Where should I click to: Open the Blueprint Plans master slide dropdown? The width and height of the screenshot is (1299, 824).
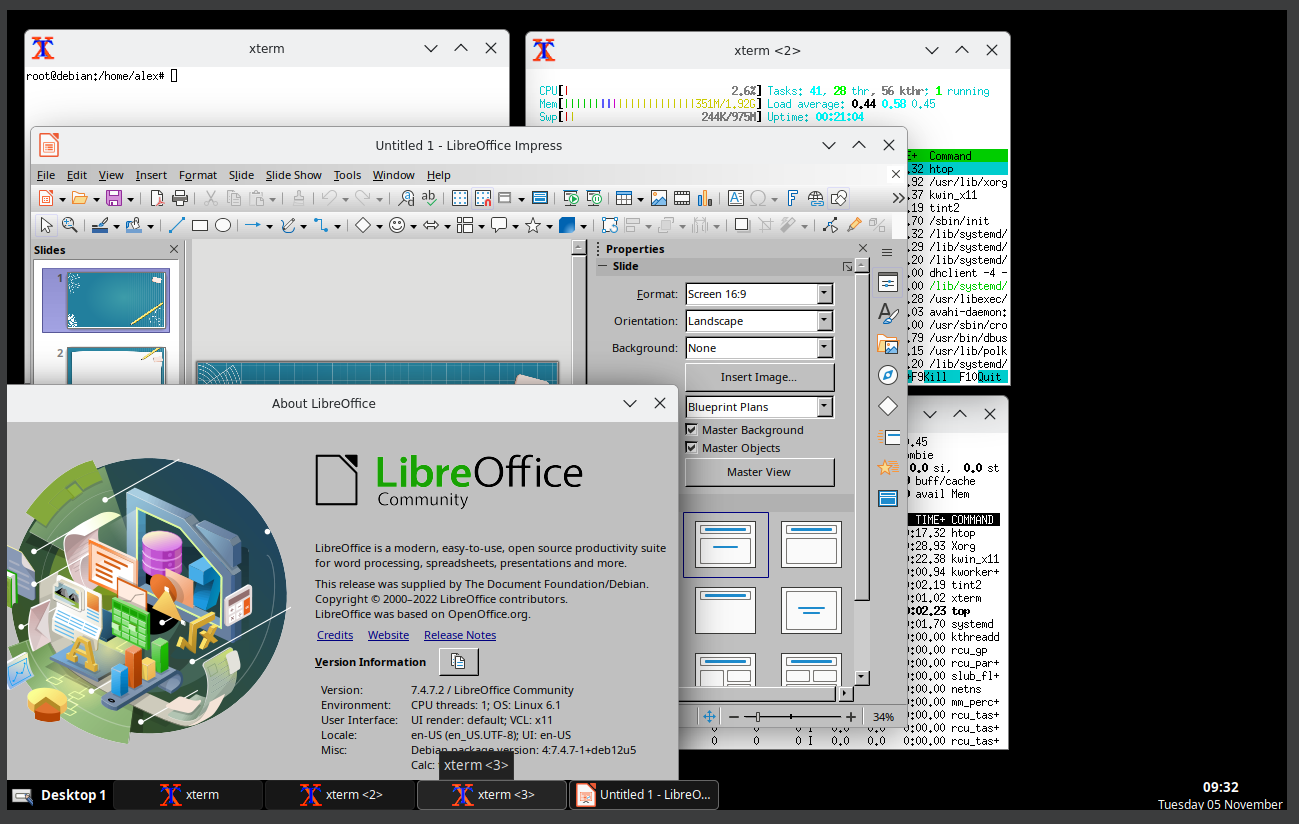[x=825, y=407]
